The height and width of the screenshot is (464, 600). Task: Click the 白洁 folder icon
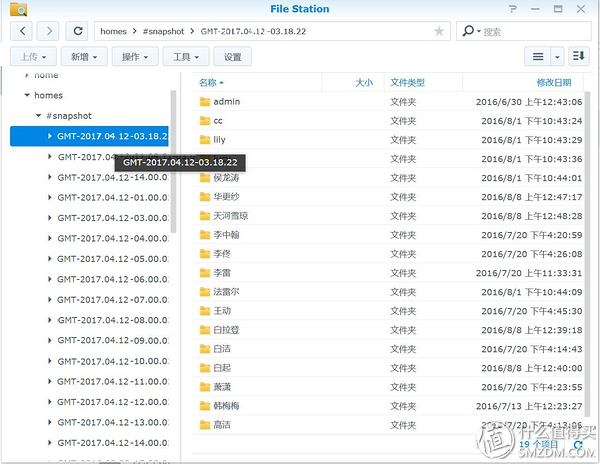coord(205,349)
